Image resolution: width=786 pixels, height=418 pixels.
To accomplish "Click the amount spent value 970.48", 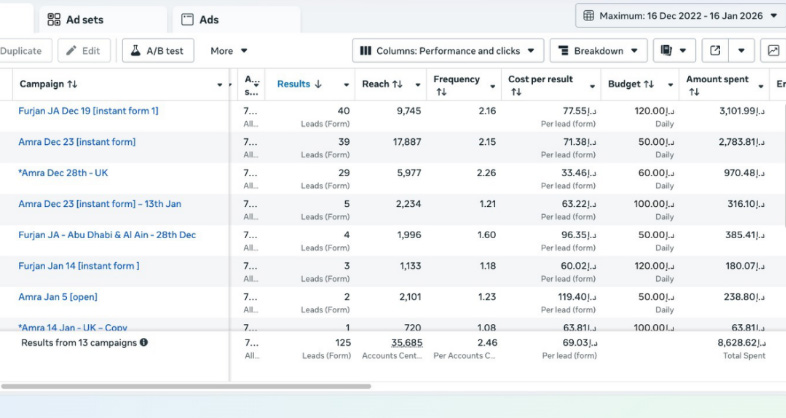I will coord(744,173).
